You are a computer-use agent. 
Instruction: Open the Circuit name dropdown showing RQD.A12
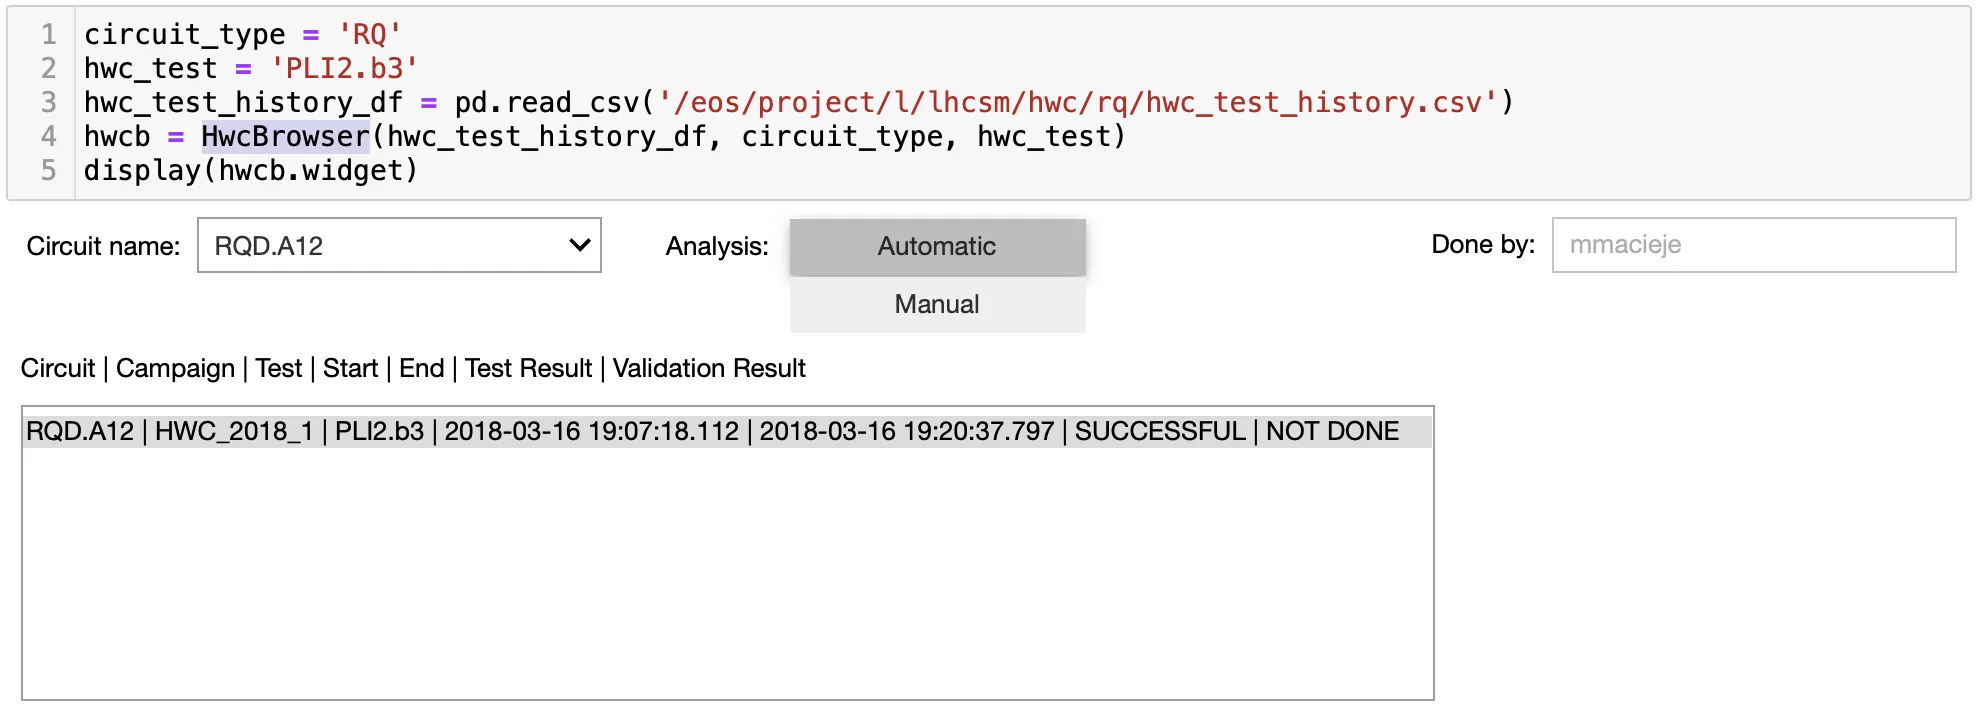point(399,245)
